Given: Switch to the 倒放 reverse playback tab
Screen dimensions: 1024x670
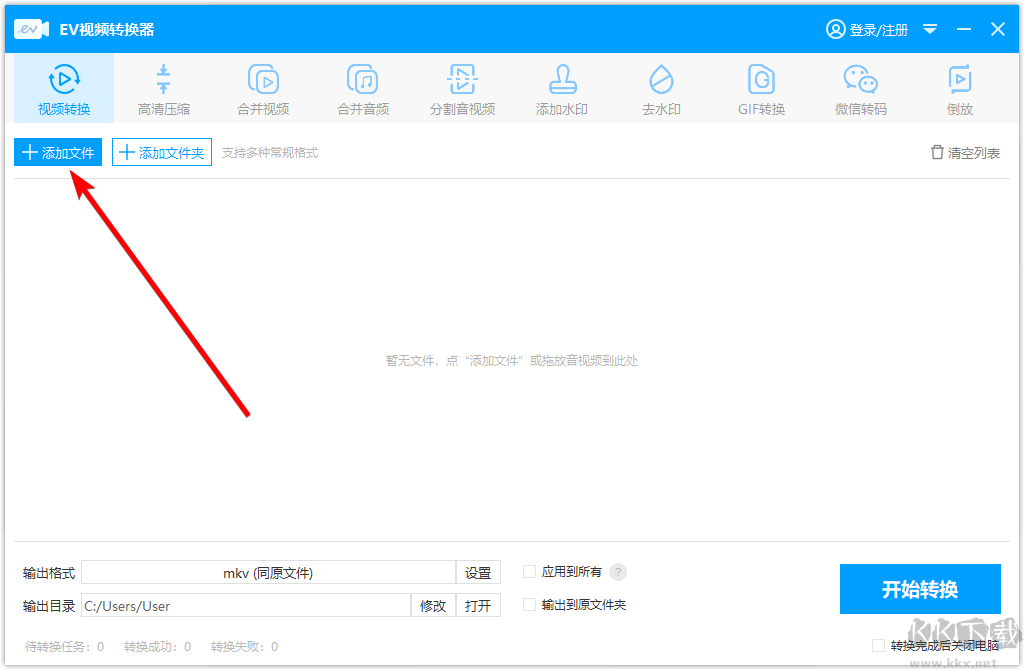Looking at the screenshot, I should coord(959,88).
